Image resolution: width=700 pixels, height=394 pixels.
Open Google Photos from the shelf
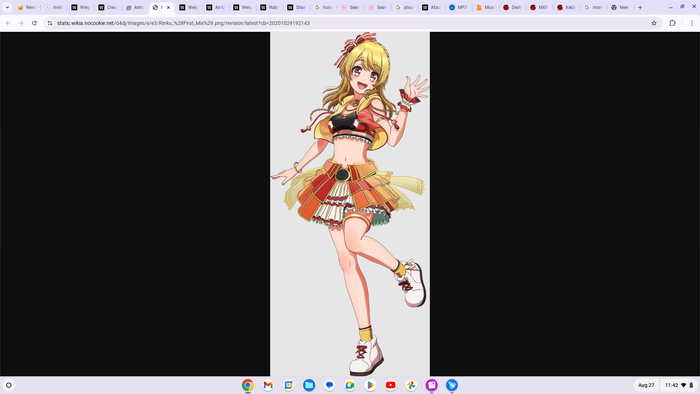pos(411,385)
